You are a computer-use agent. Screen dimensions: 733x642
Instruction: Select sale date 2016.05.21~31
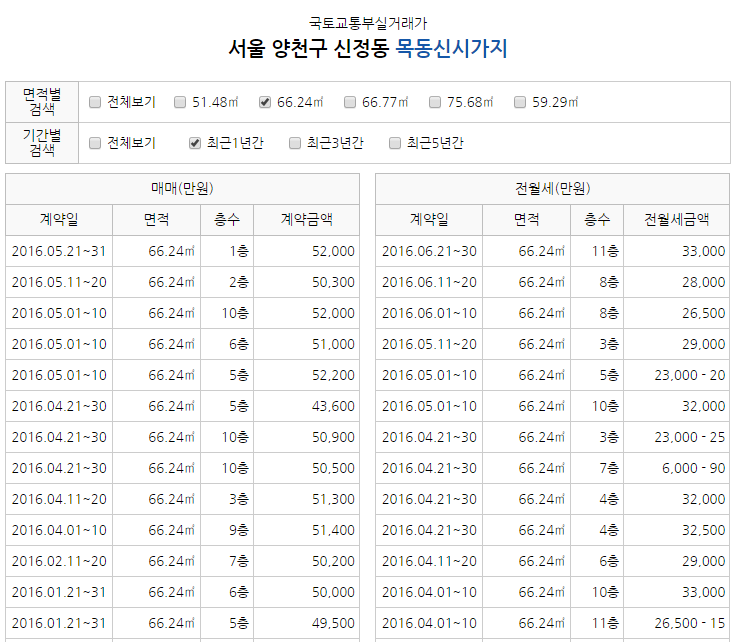pos(59,251)
